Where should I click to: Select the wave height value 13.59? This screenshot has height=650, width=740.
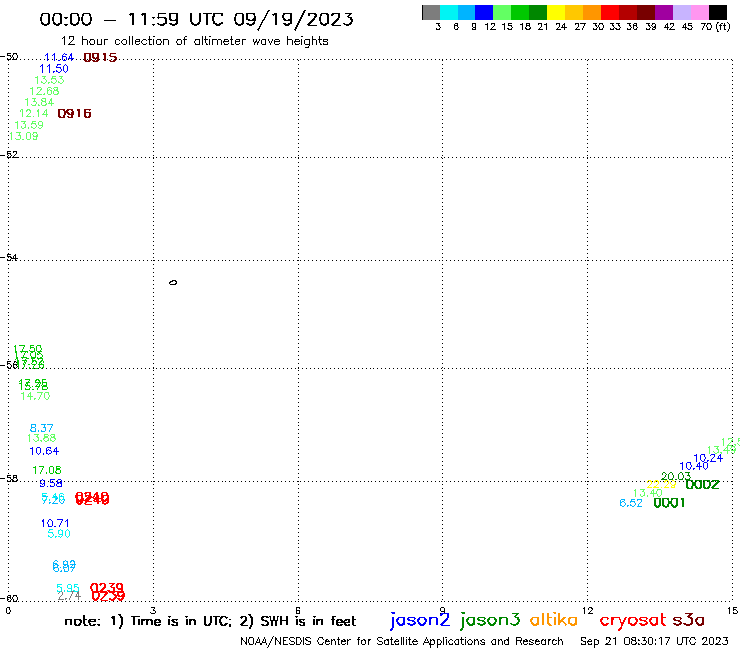click(29, 125)
